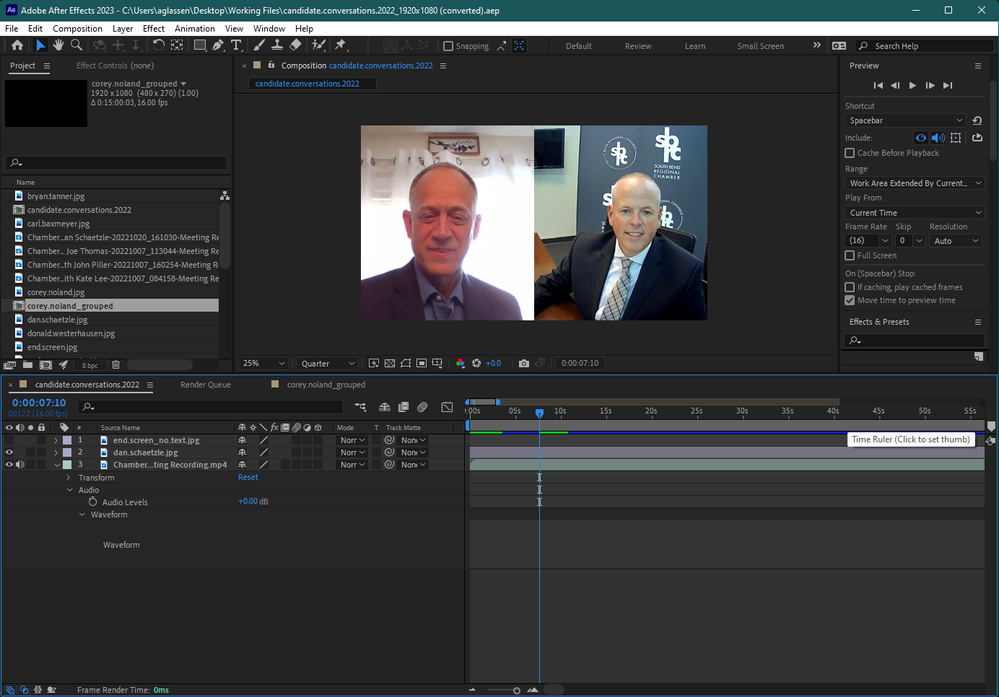Screen dimensions: 999x697
Task: Take snapshot with the camera icon
Action: tap(524, 364)
